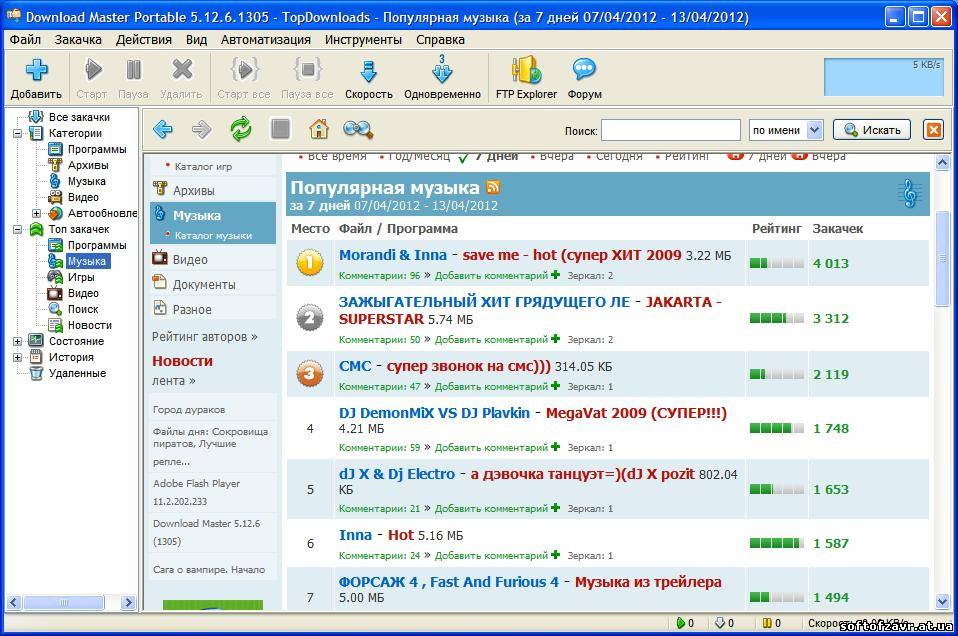Open the Документы section in the web sidebar

pos(204,285)
